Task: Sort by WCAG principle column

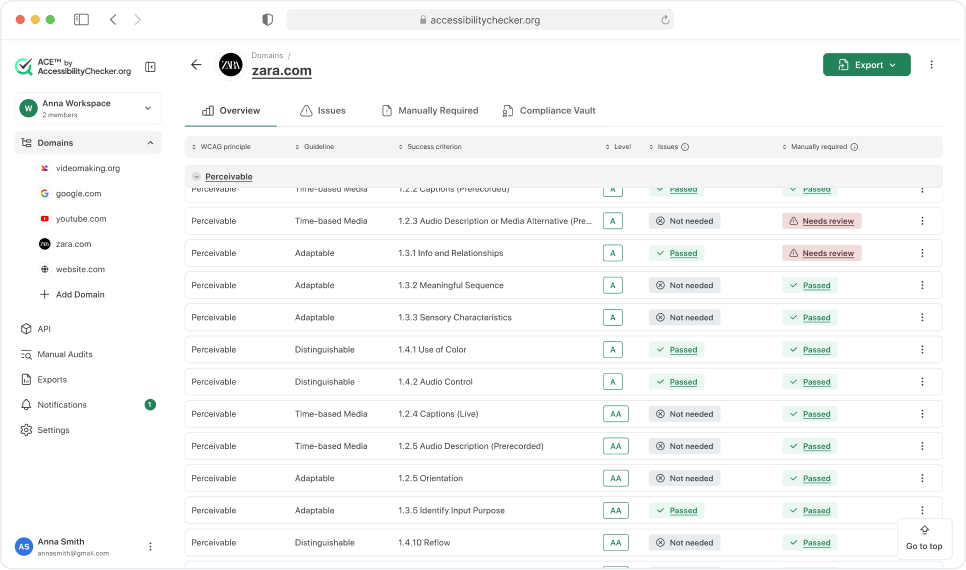Action: pyautogui.click(x=221, y=147)
